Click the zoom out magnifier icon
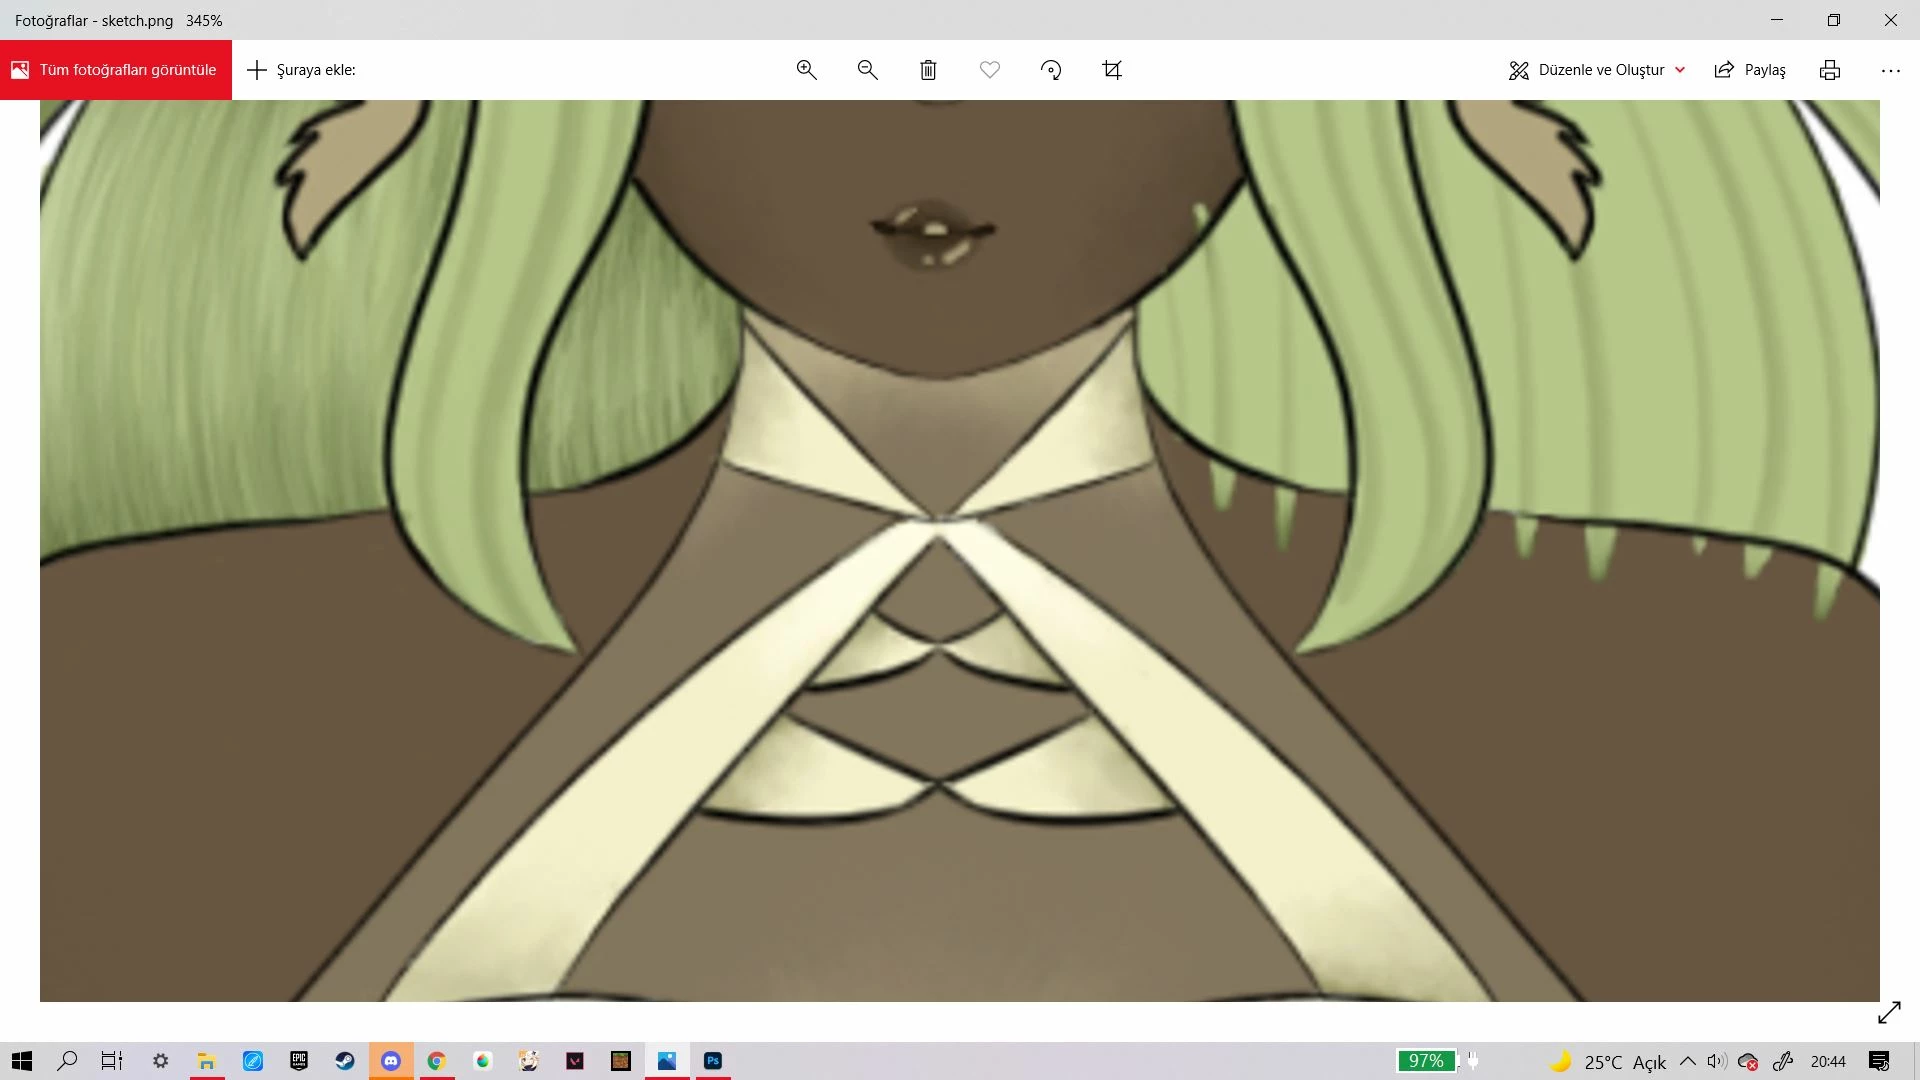The height and width of the screenshot is (1080, 1920). tap(867, 70)
